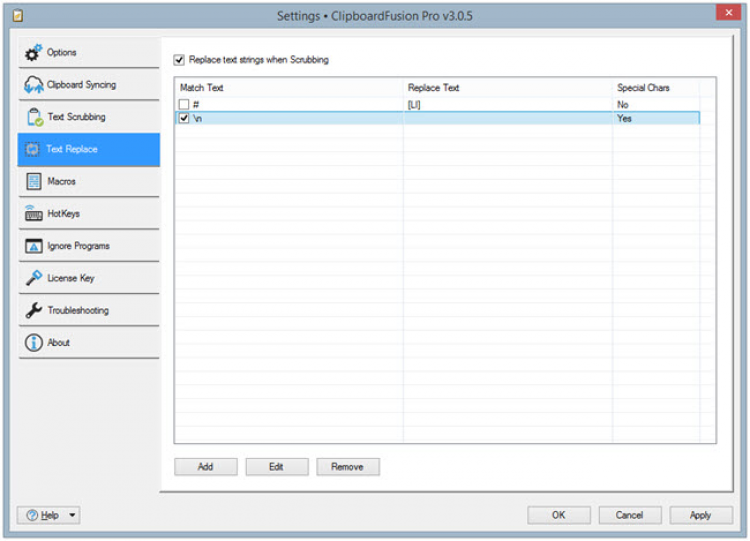Click the Macros sheet icon
Screen dimensions: 750x541
33,181
